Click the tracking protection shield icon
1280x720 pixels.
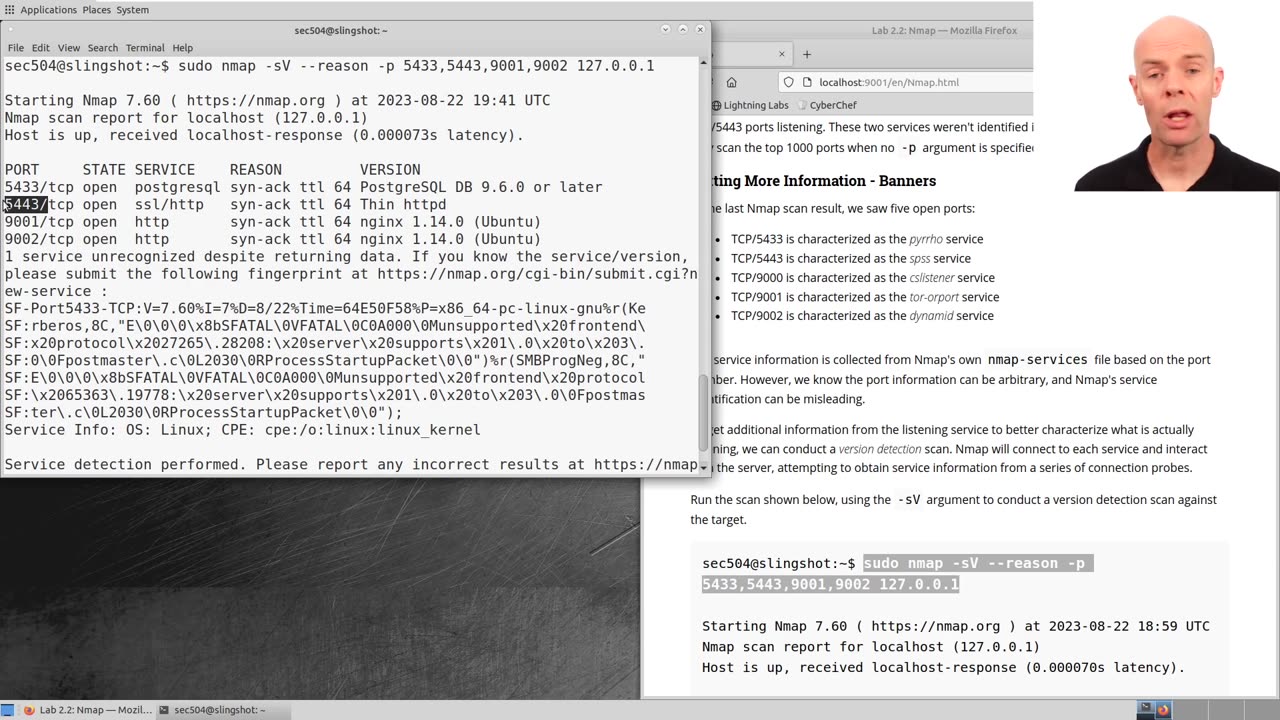coord(789,82)
